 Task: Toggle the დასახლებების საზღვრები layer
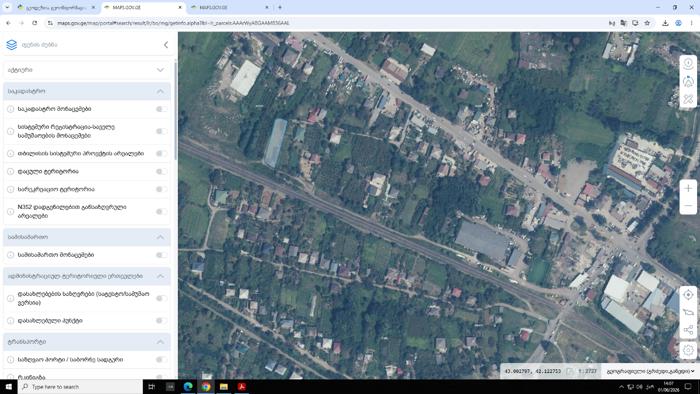pos(161,298)
